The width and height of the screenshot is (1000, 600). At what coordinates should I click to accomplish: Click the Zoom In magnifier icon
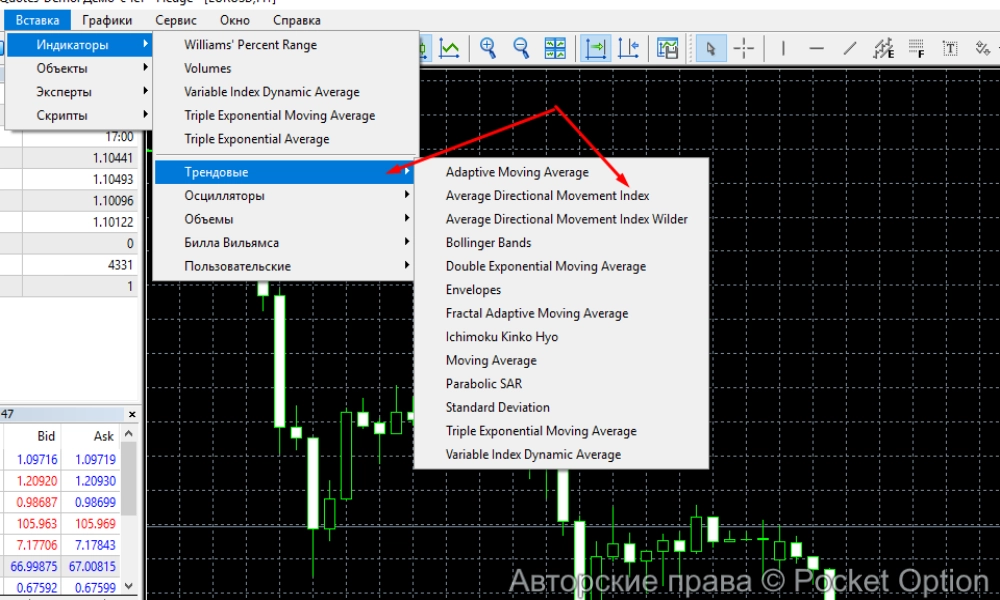coord(488,48)
